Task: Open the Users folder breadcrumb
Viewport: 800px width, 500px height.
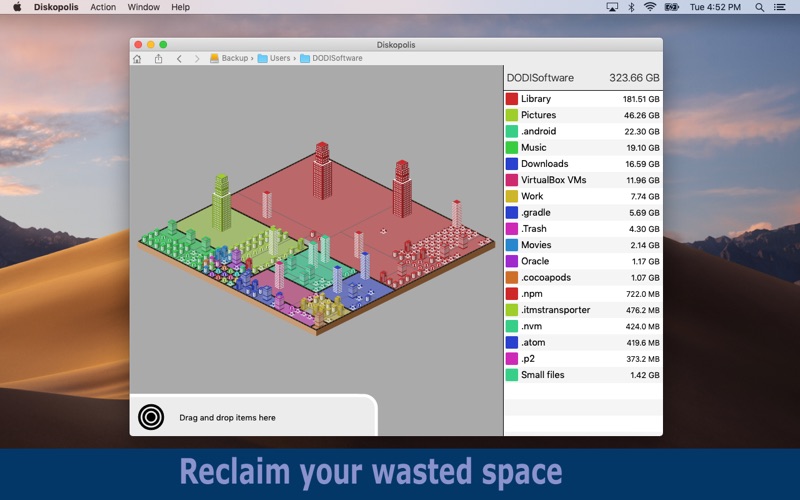Action: (x=274, y=58)
